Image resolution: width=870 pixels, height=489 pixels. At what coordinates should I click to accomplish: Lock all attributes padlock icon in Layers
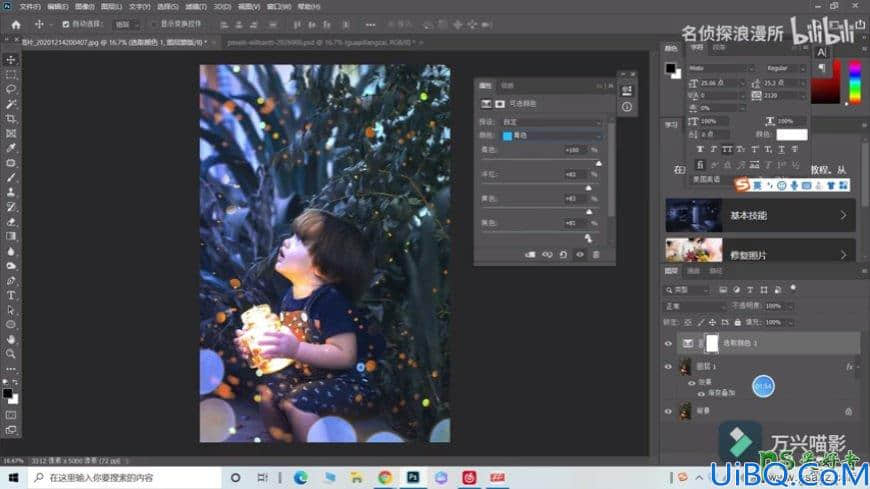[x=737, y=322]
